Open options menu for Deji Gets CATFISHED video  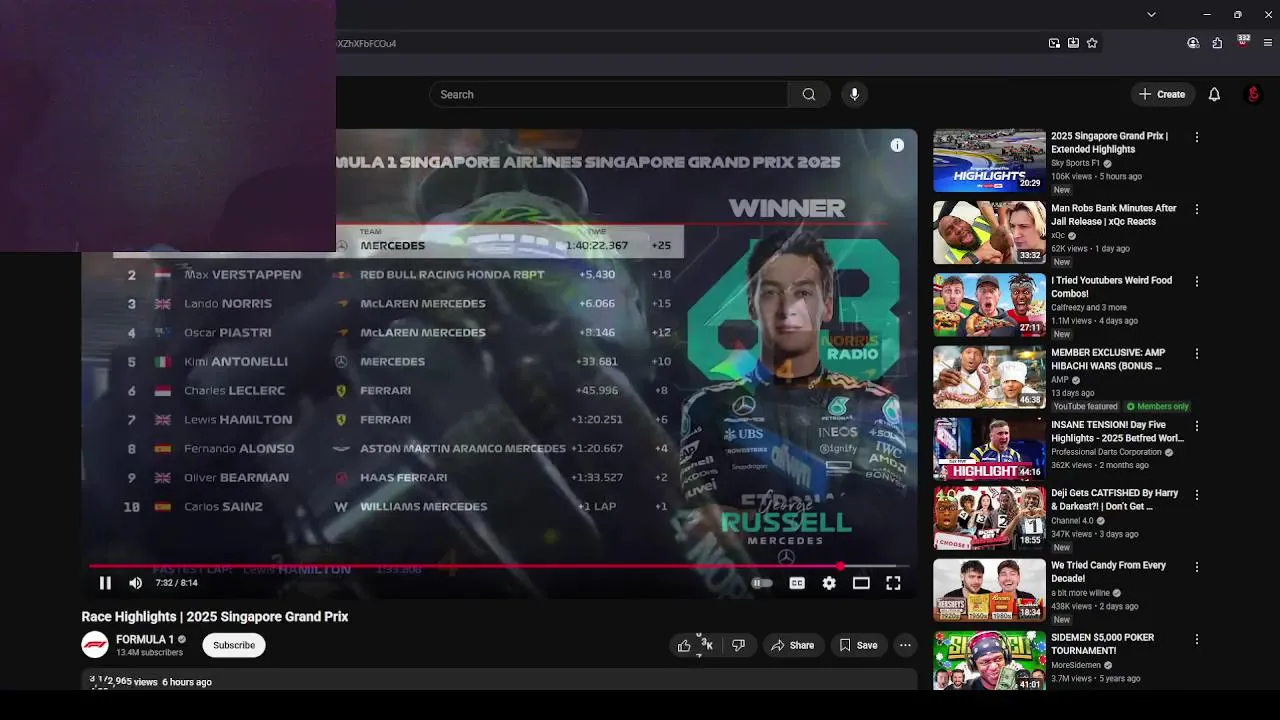(x=1197, y=494)
